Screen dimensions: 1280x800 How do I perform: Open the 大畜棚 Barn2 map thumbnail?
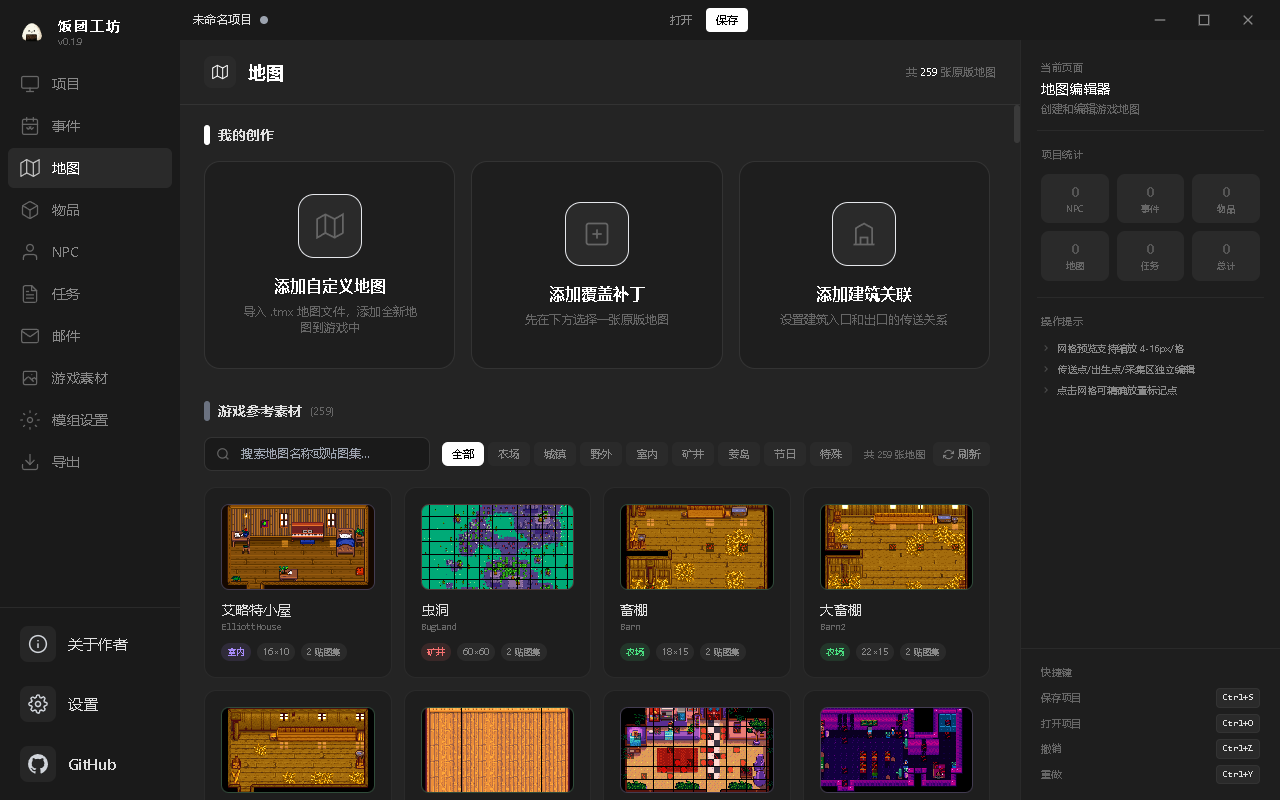pyautogui.click(x=896, y=546)
